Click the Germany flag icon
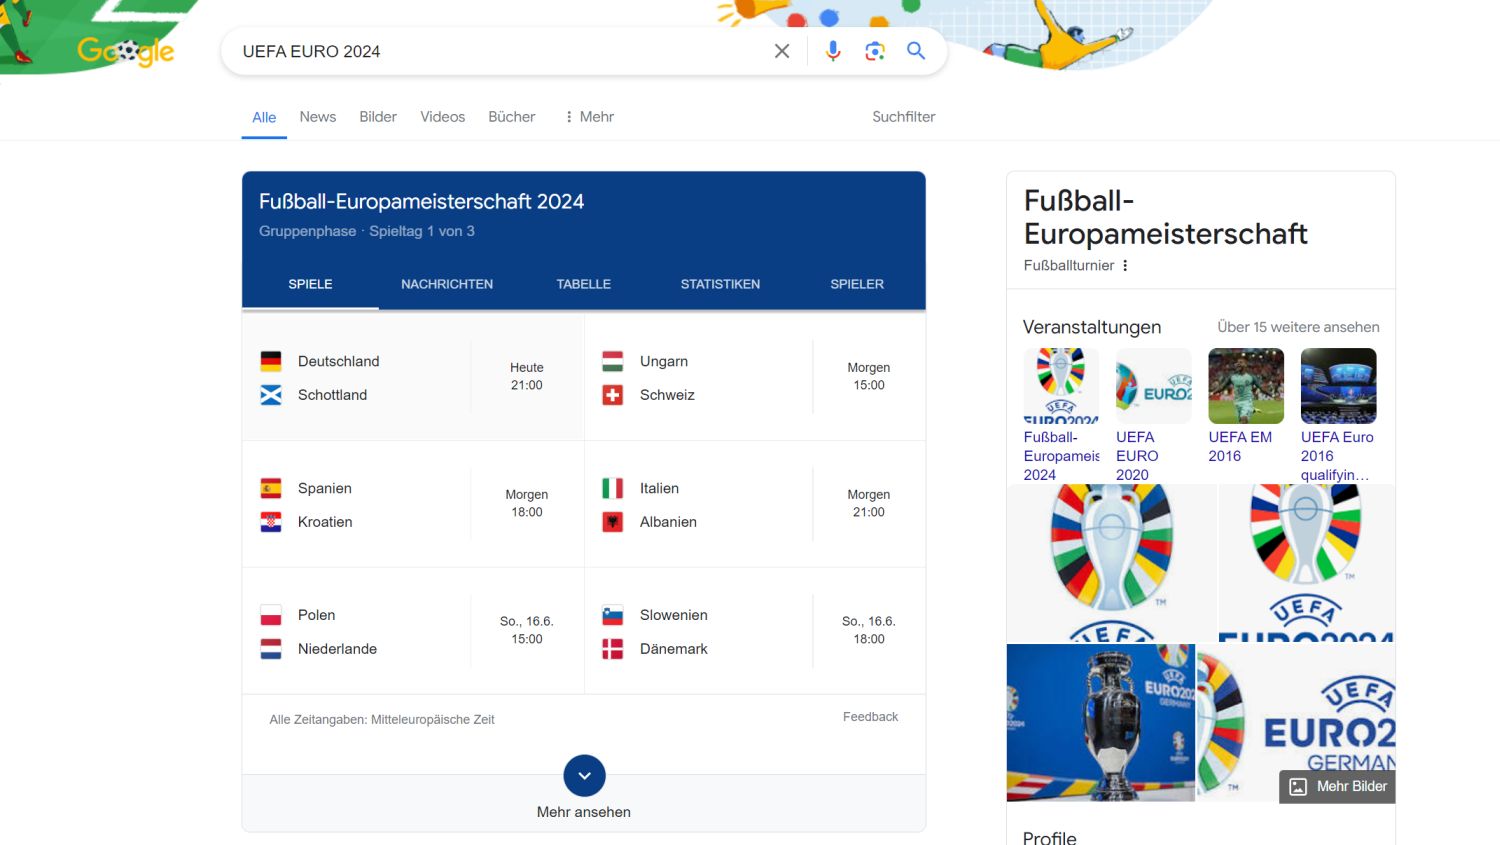 271,361
